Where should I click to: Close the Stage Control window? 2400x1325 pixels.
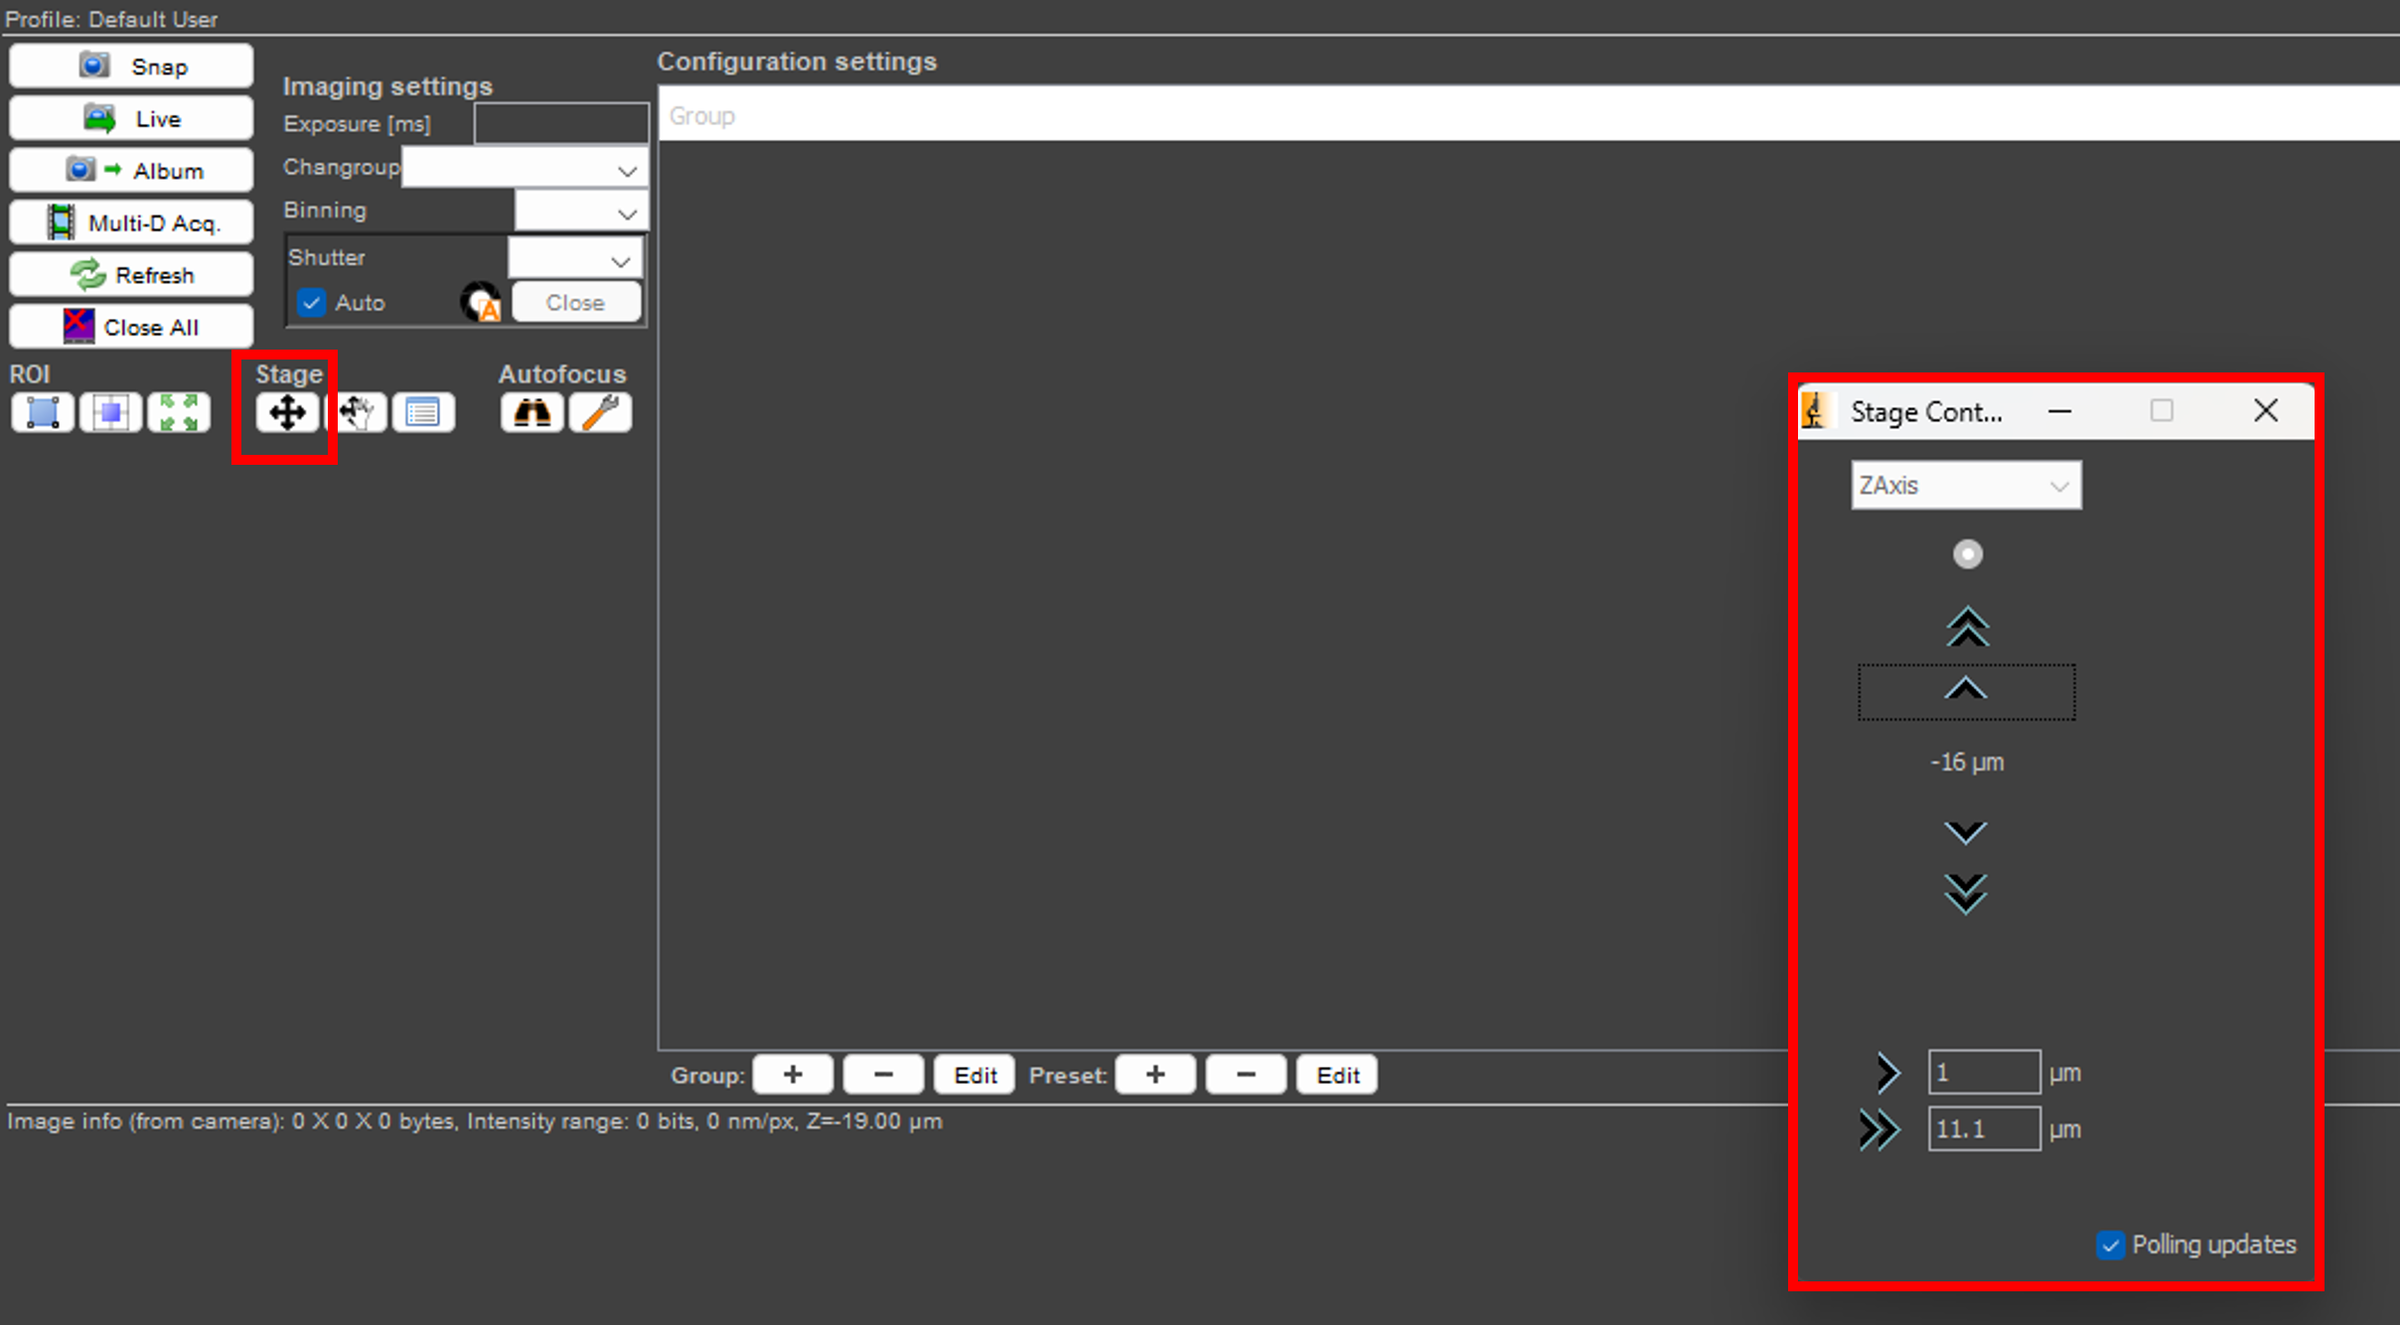pyautogui.click(x=2266, y=411)
